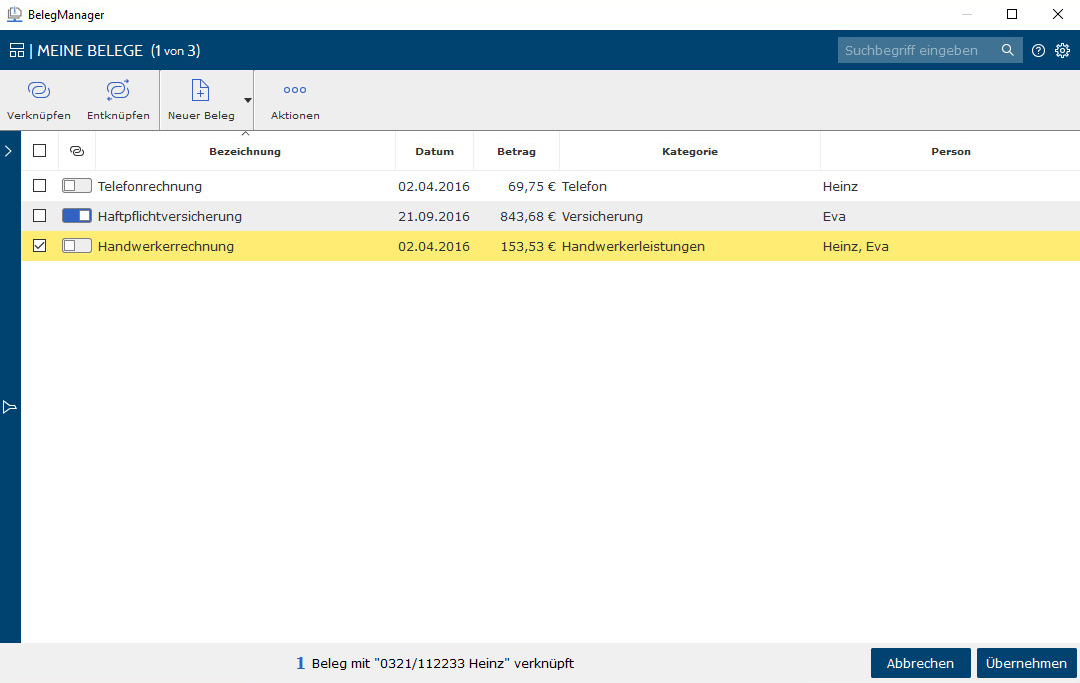Open help via question mark icon
Viewport: 1080px width, 683px height.
point(1038,50)
